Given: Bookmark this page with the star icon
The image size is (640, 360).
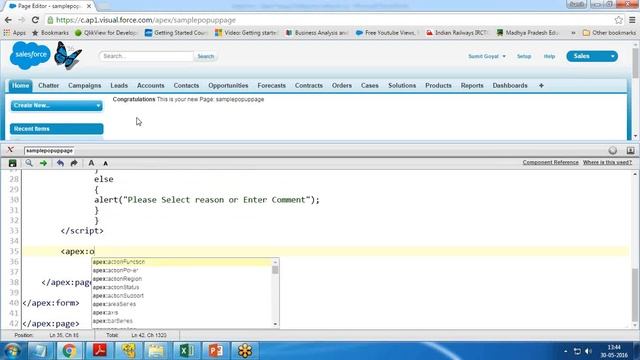Looking at the screenshot, I should (618, 20).
